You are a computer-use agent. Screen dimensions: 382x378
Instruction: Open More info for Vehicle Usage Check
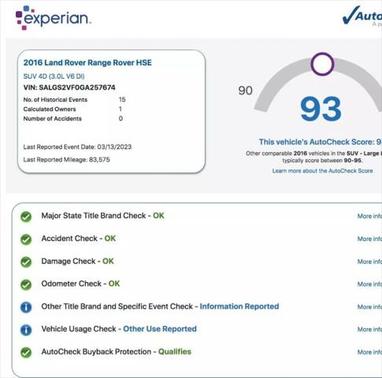[x=370, y=329]
